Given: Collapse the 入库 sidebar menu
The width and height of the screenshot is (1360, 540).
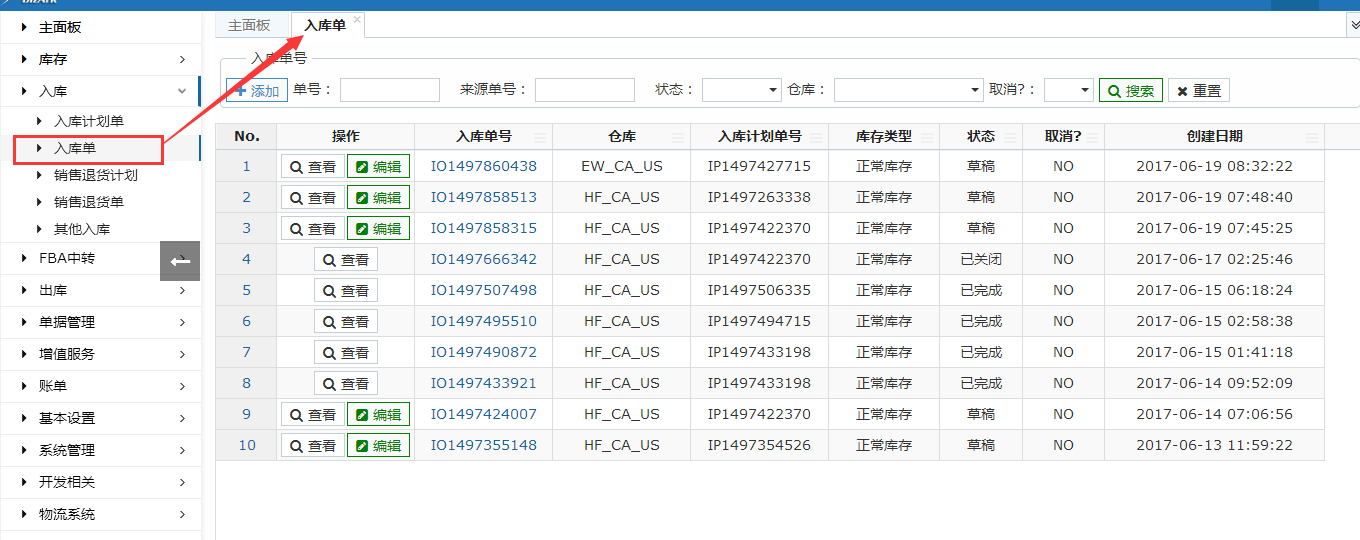Looking at the screenshot, I should coord(100,91).
